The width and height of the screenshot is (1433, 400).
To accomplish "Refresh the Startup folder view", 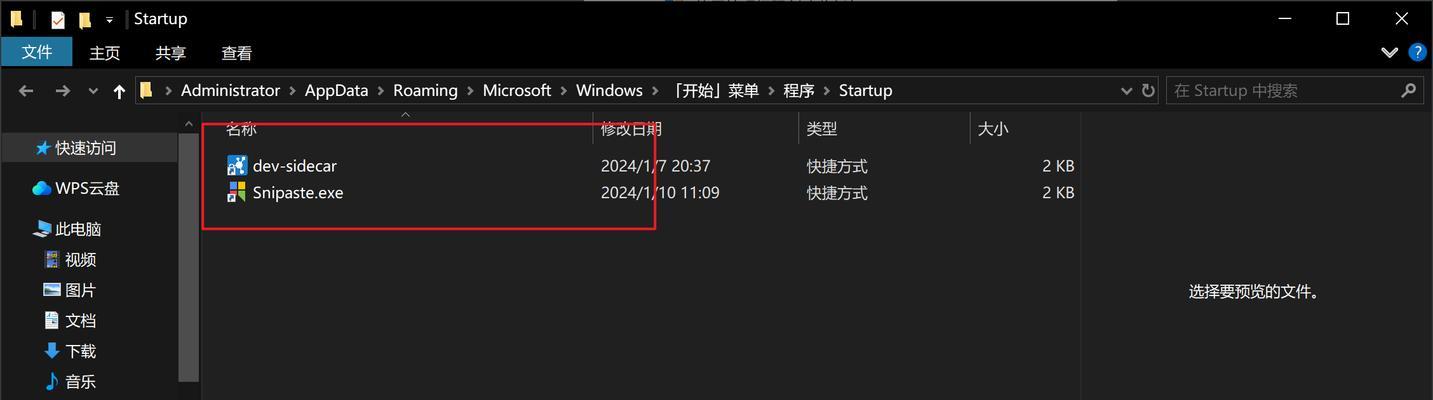I will click(1147, 90).
